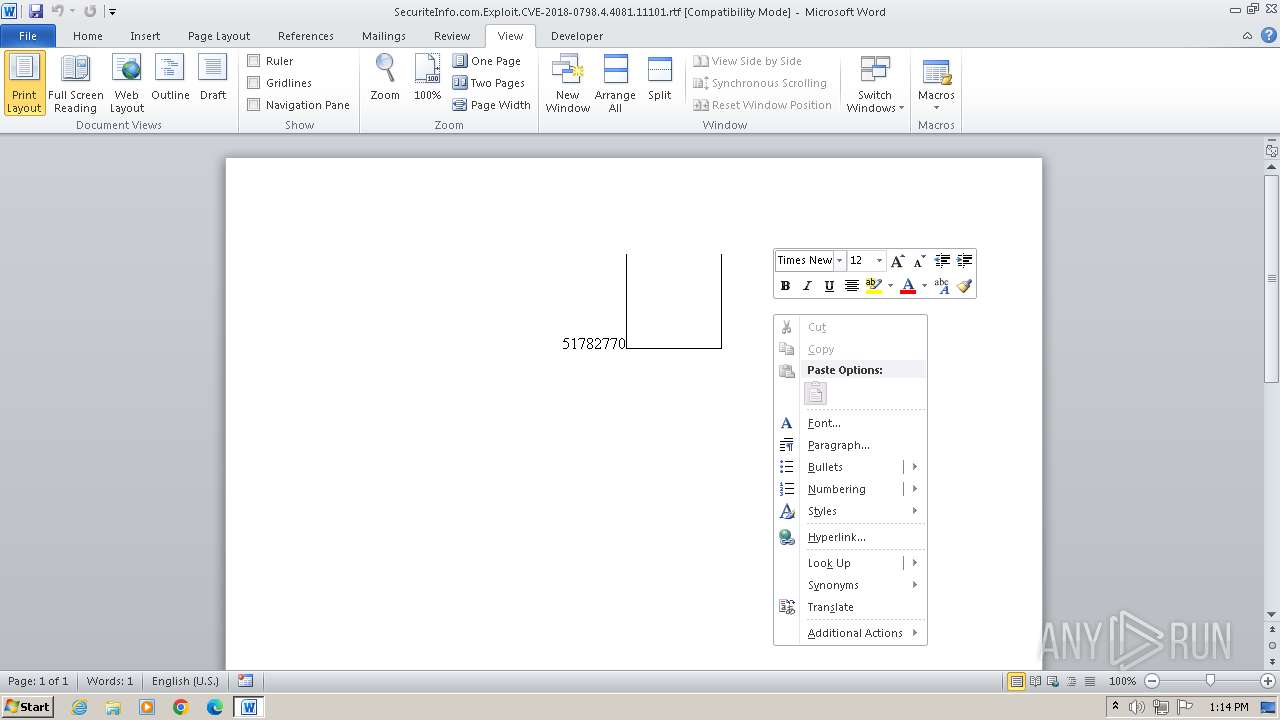Viewport: 1280px width, 720px height.
Task: Increase indent in mini toolbar
Action: (964, 261)
